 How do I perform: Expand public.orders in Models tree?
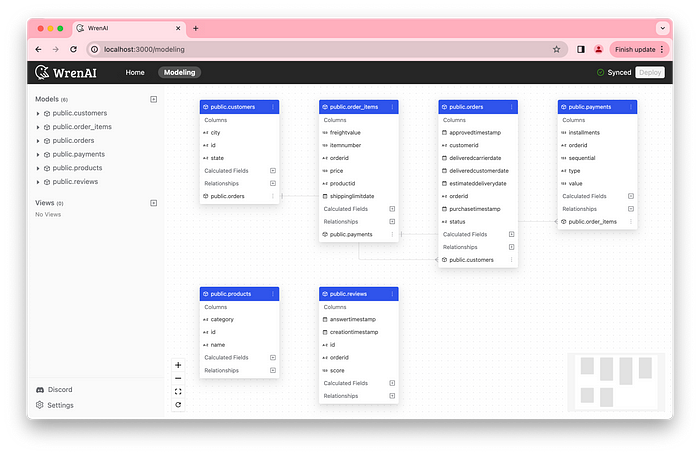pos(38,141)
